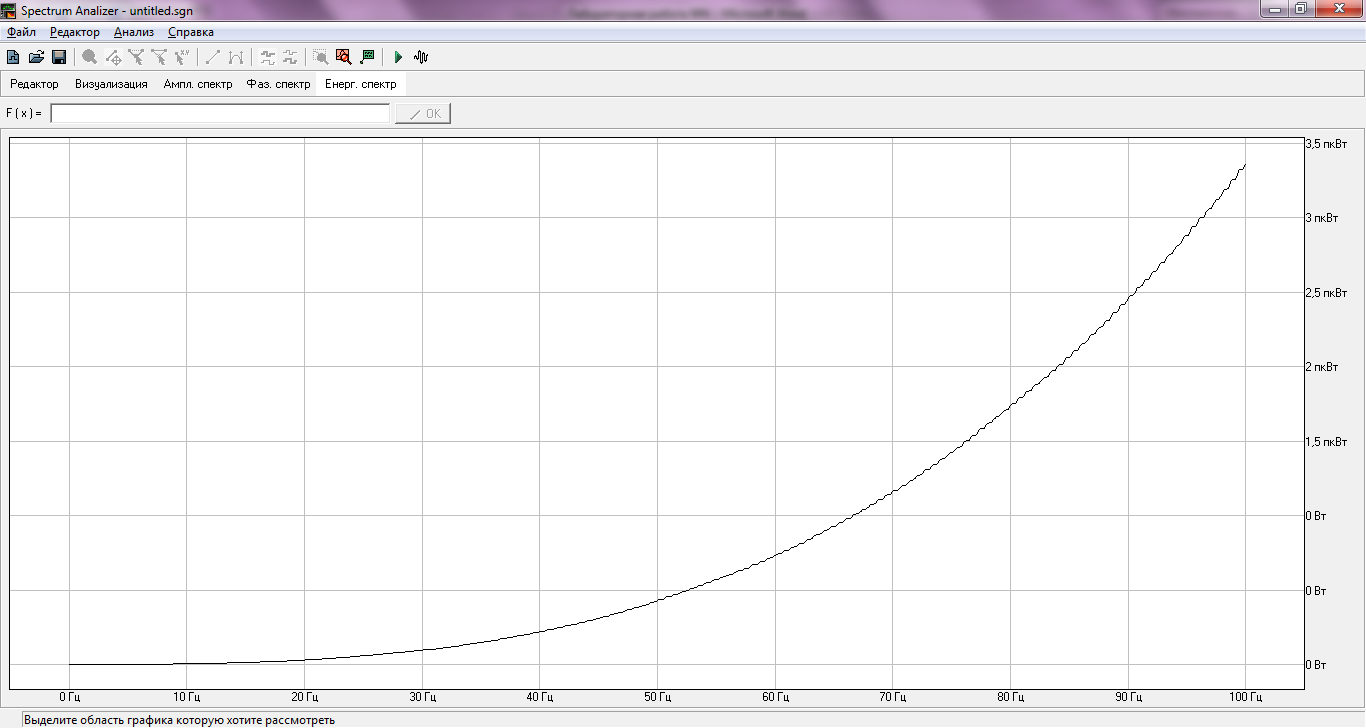Select the straight line drawing tool
This screenshot has height=728, width=1366.
(213, 57)
